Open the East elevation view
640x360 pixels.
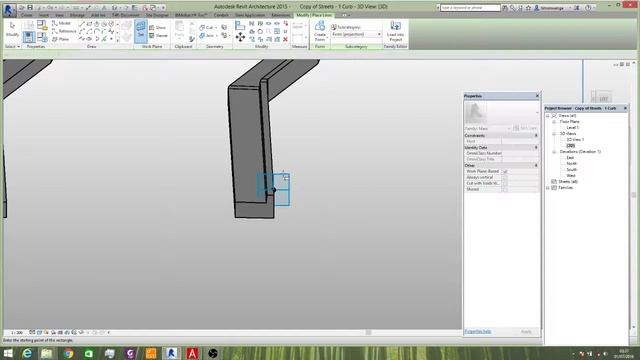pos(570,158)
